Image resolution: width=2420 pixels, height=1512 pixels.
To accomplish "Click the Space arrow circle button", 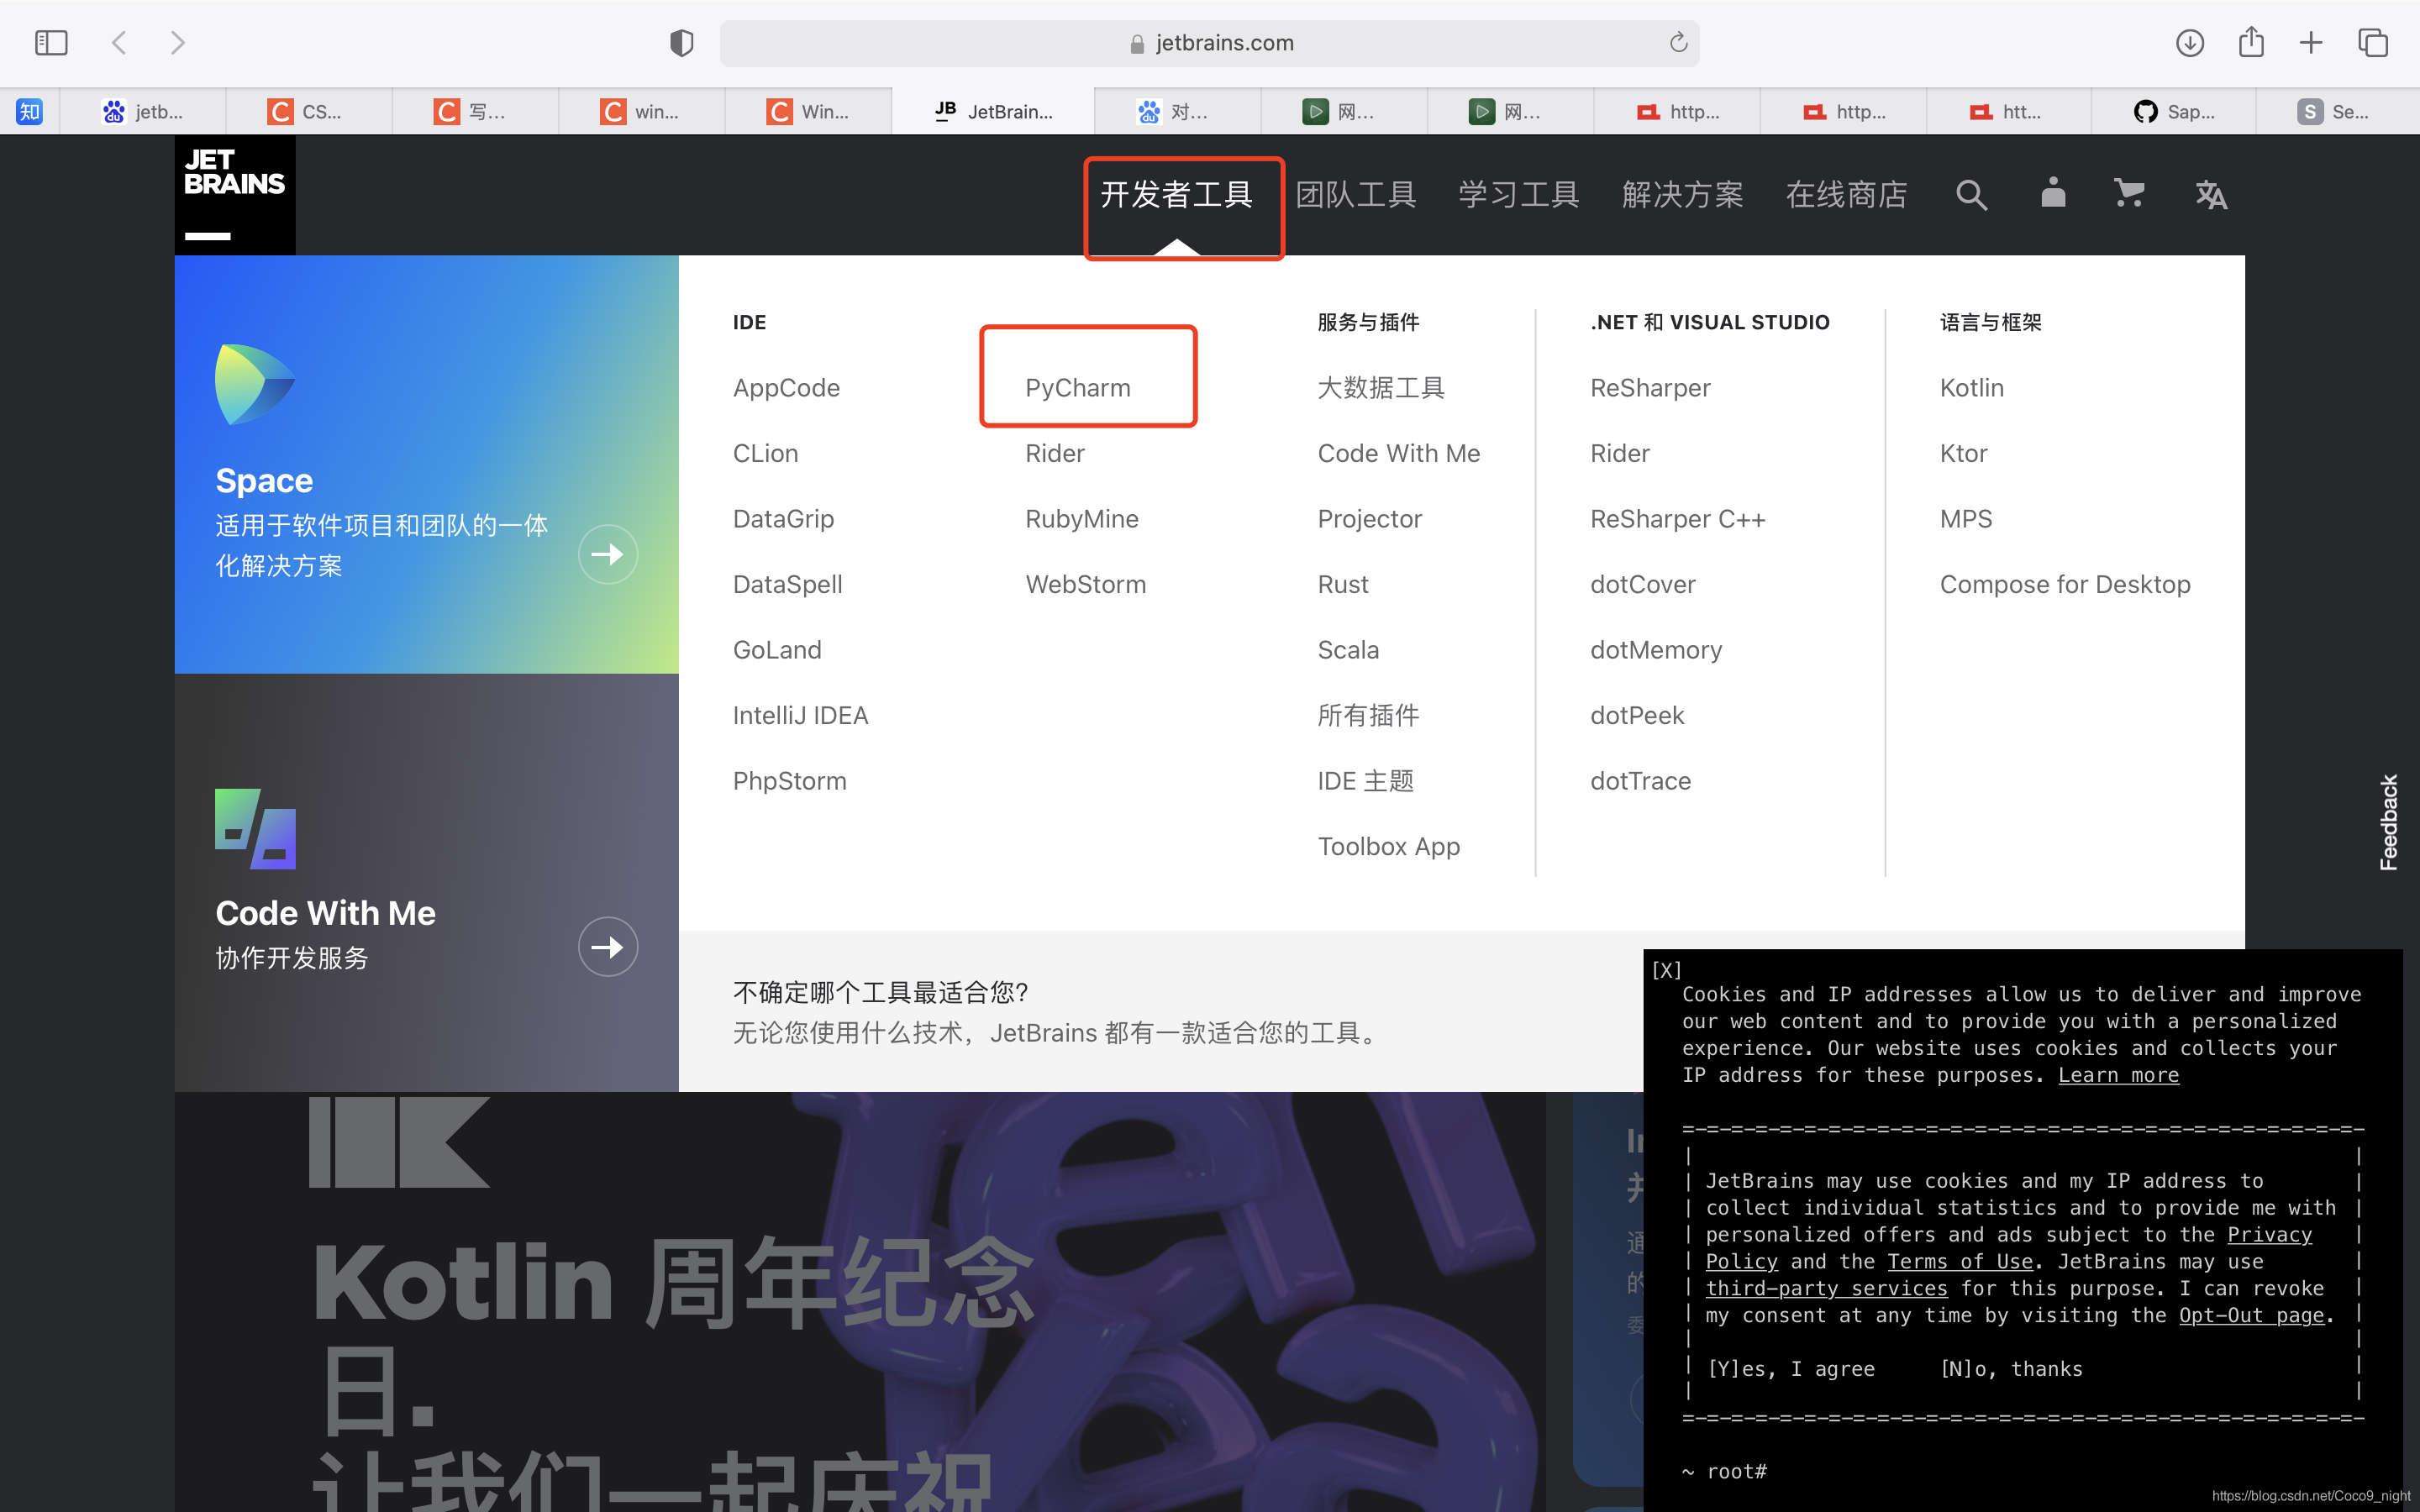I will point(608,554).
